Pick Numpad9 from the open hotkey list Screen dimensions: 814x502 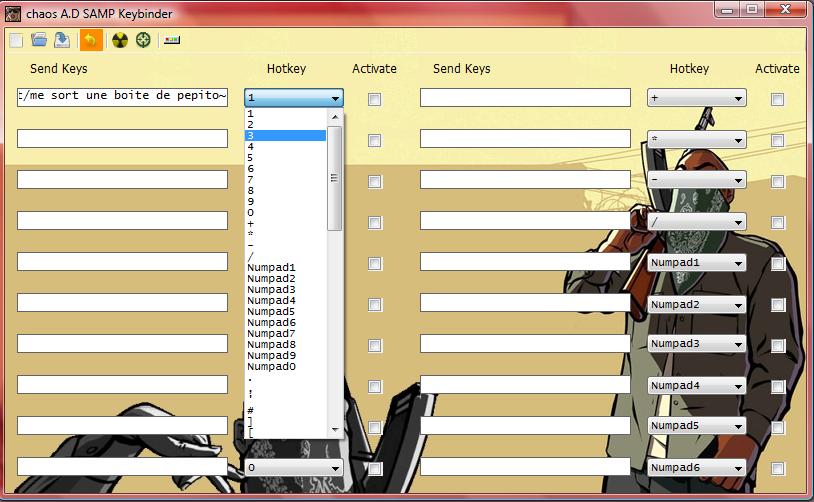tap(286, 356)
